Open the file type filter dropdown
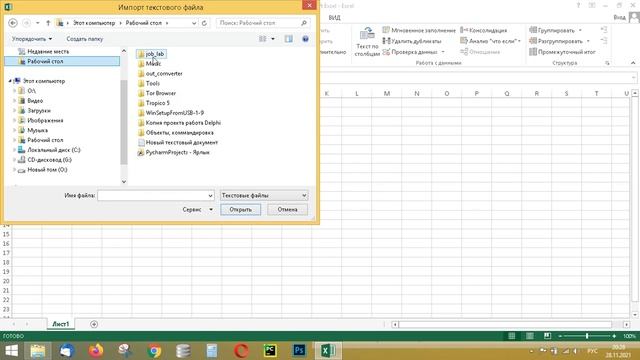The width and height of the screenshot is (640, 360). click(304, 196)
